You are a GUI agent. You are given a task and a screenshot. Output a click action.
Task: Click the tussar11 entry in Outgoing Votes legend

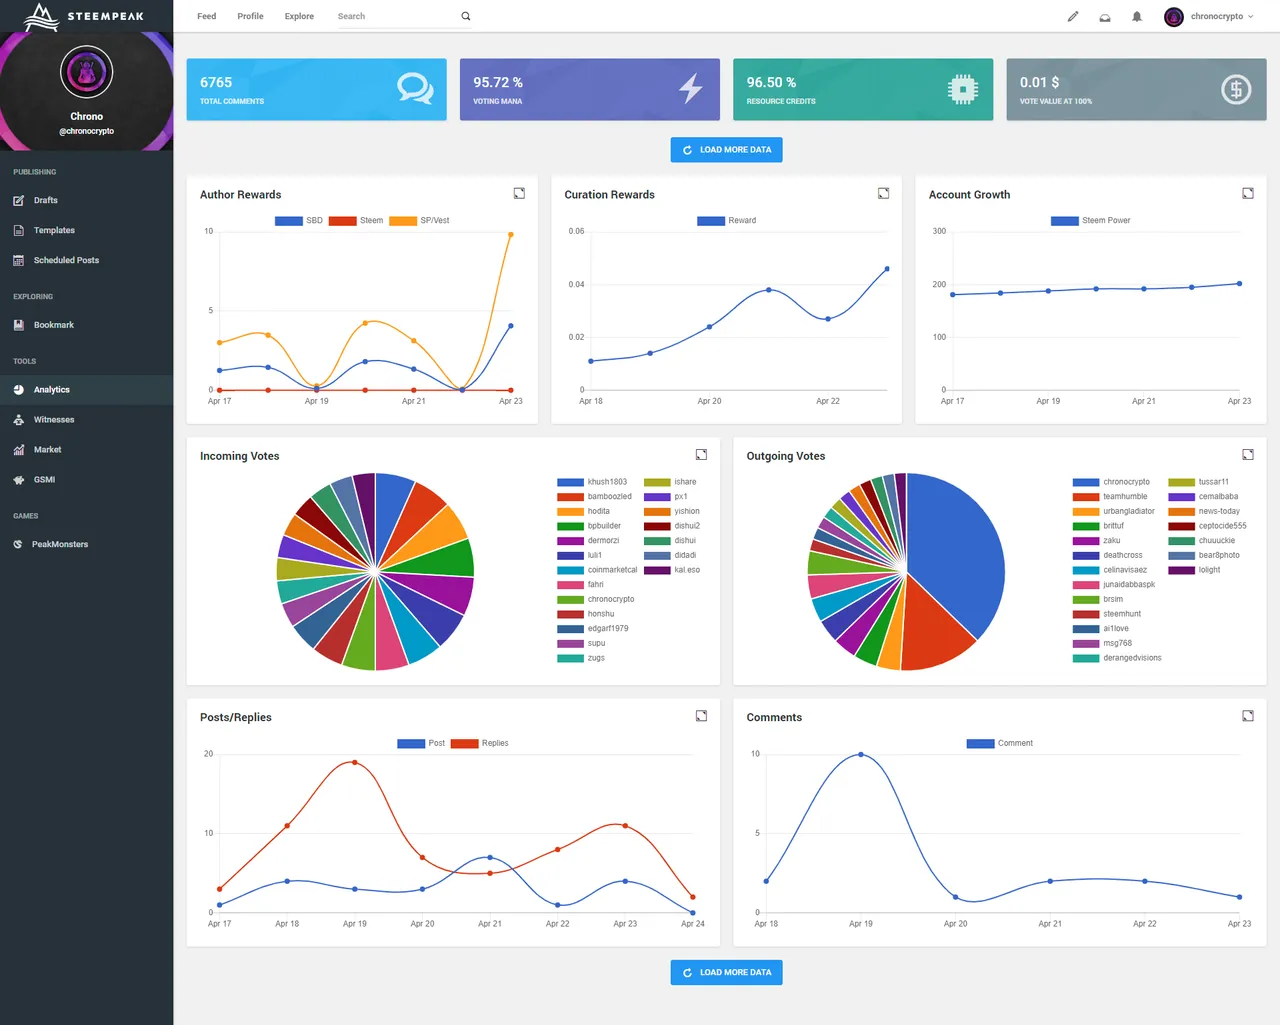click(x=1198, y=482)
